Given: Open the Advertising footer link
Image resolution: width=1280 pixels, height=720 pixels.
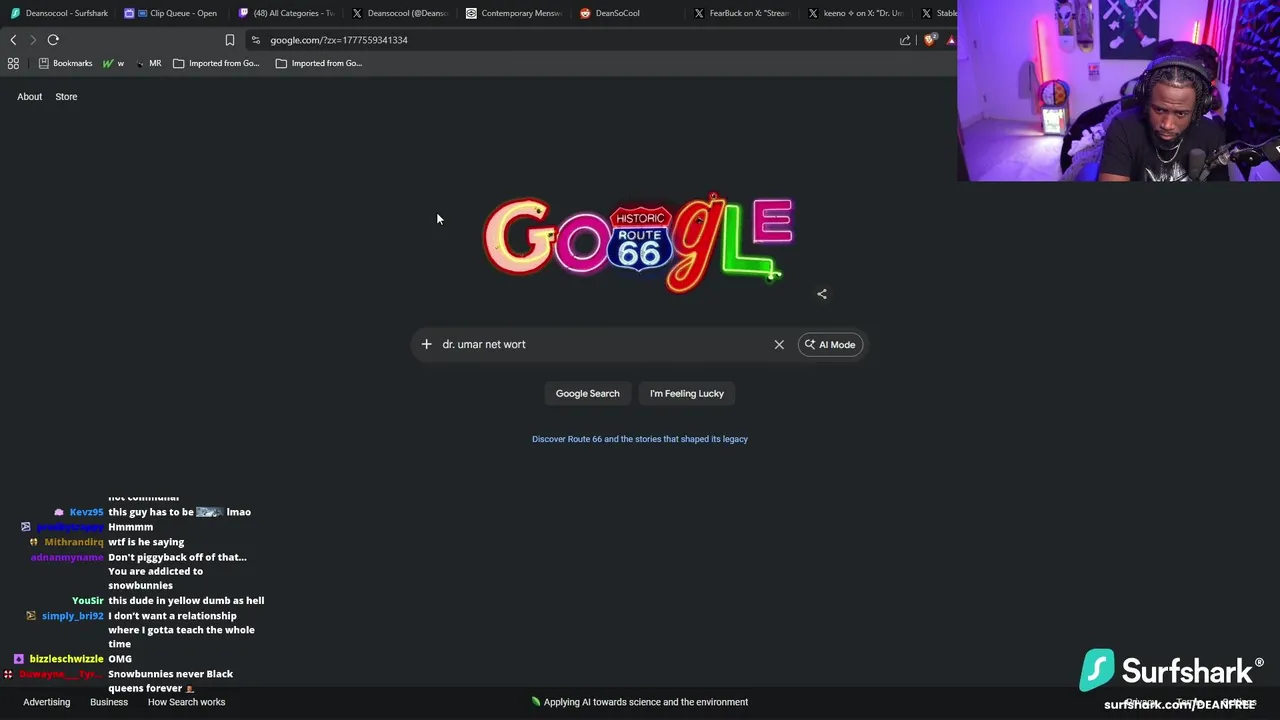Looking at the screenshot, I should (x=47, y=702).
